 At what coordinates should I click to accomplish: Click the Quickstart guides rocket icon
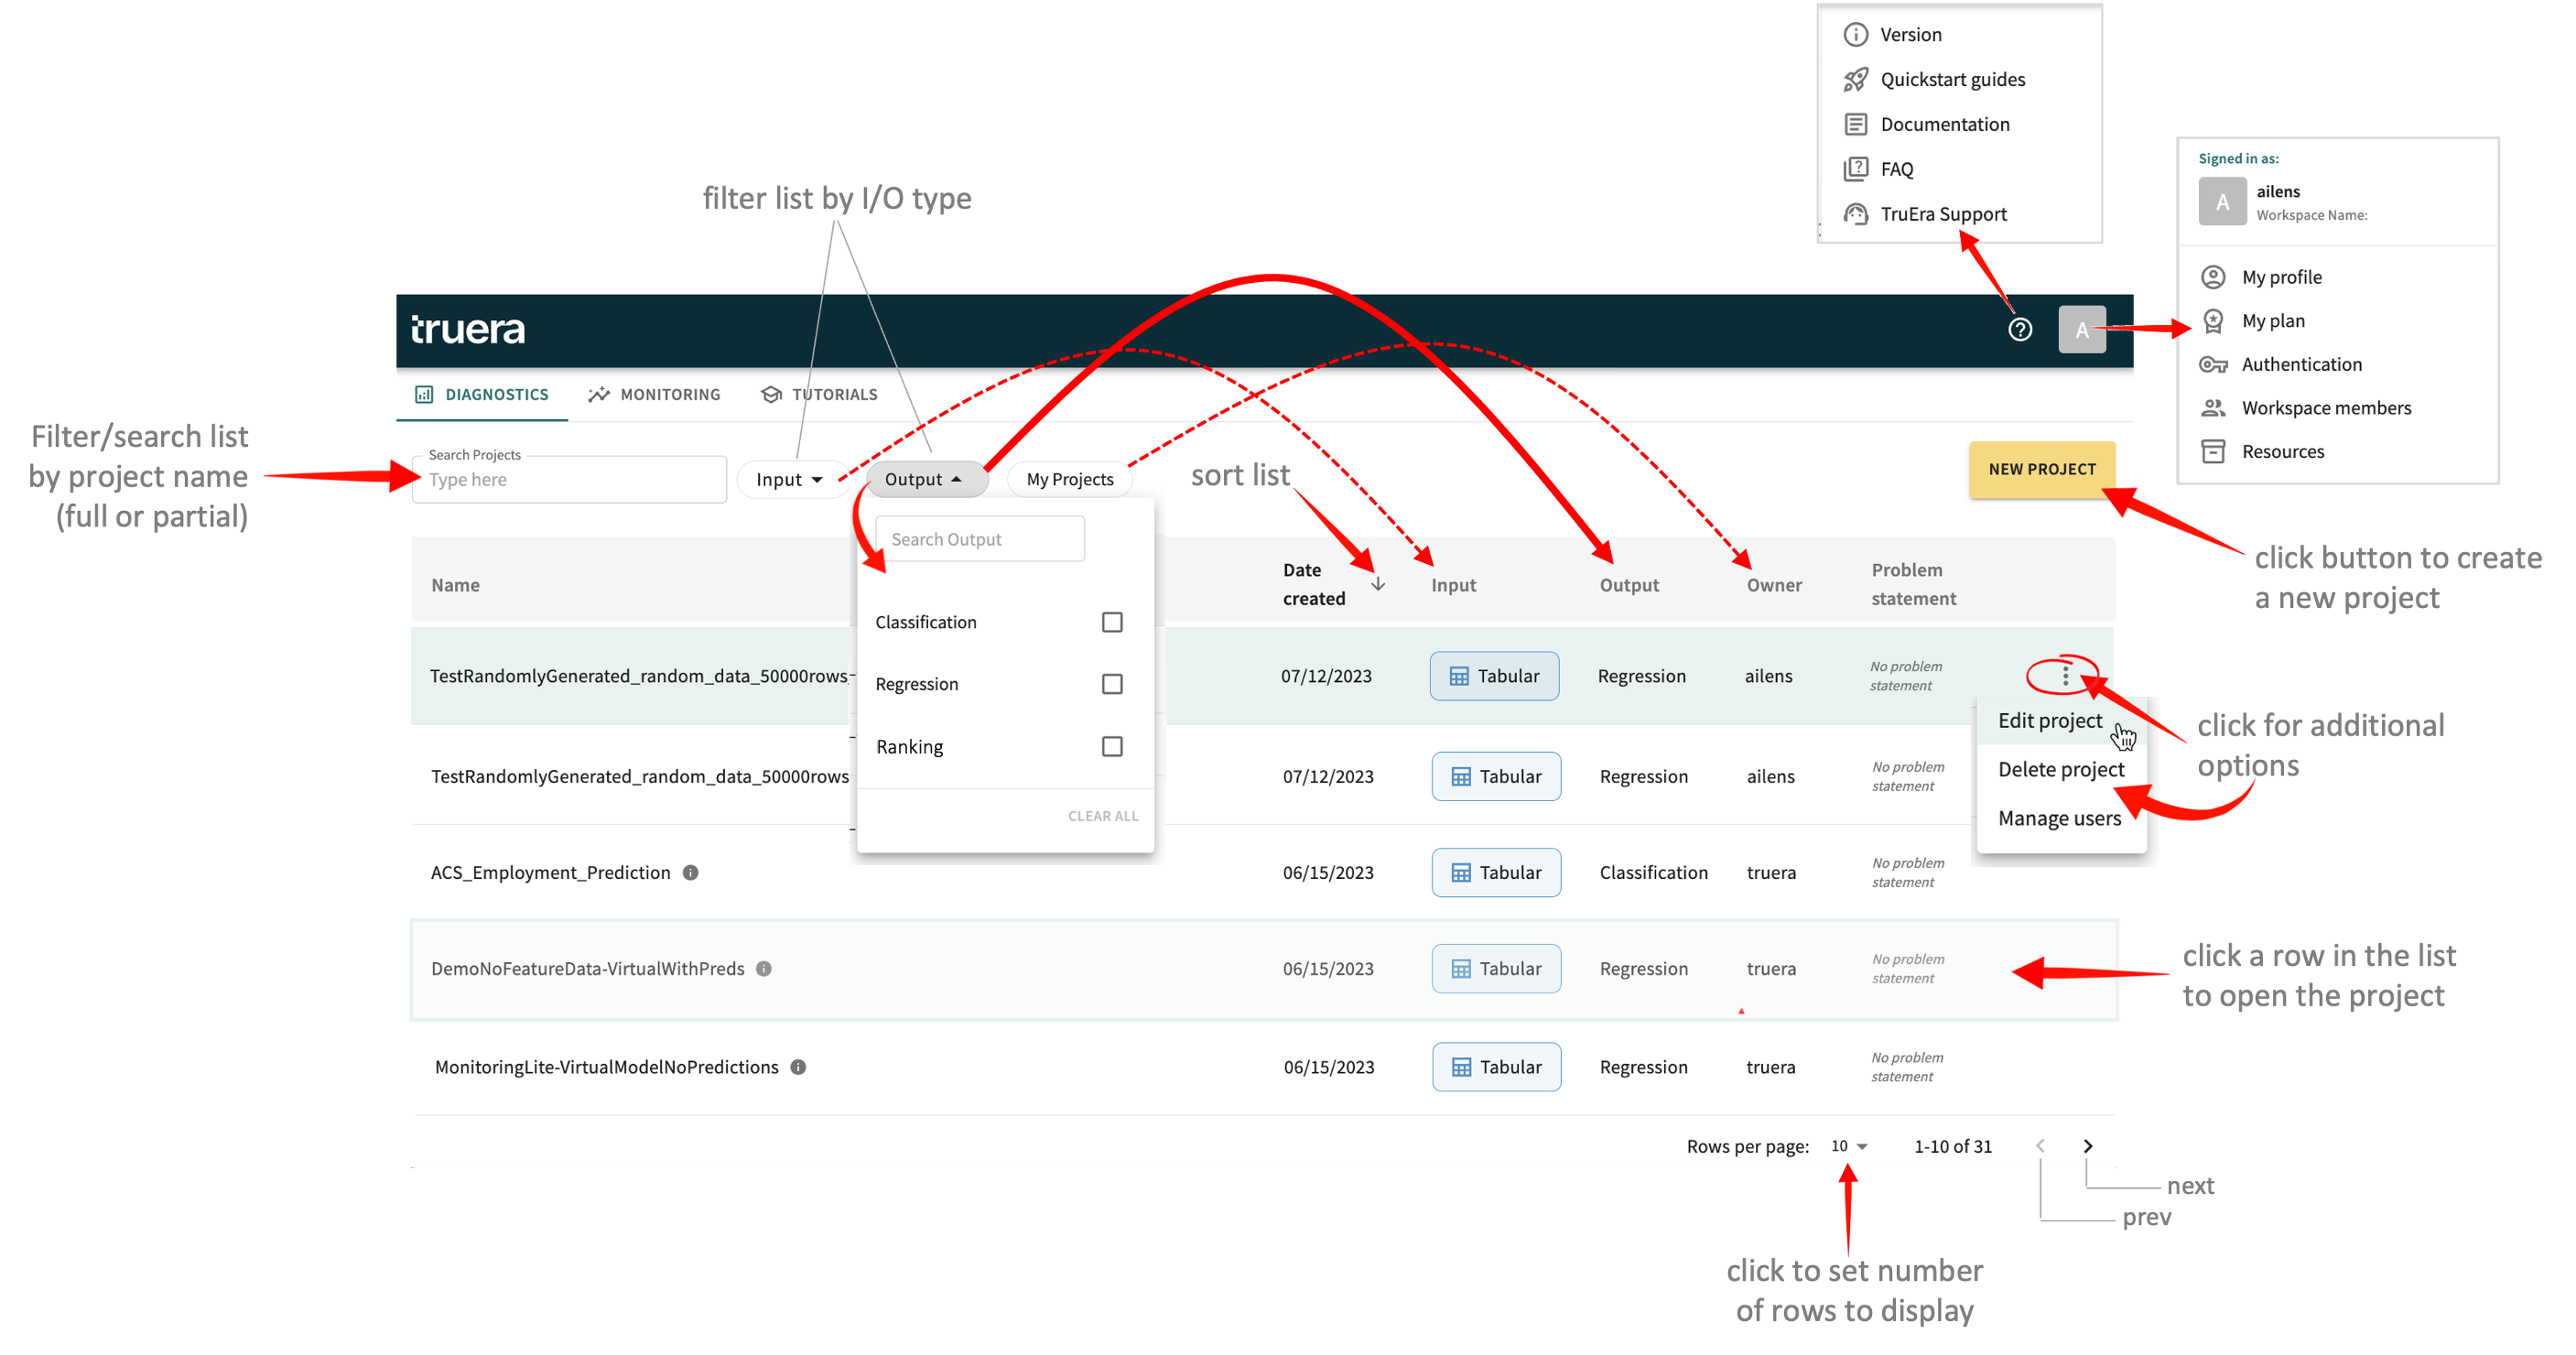1856,79
